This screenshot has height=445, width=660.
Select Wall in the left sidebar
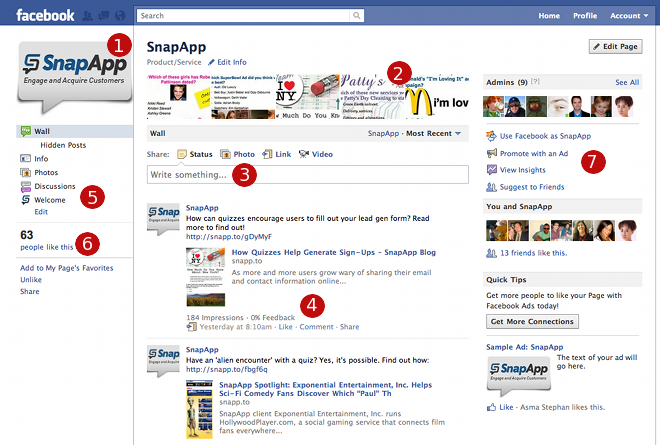point(75,131)
